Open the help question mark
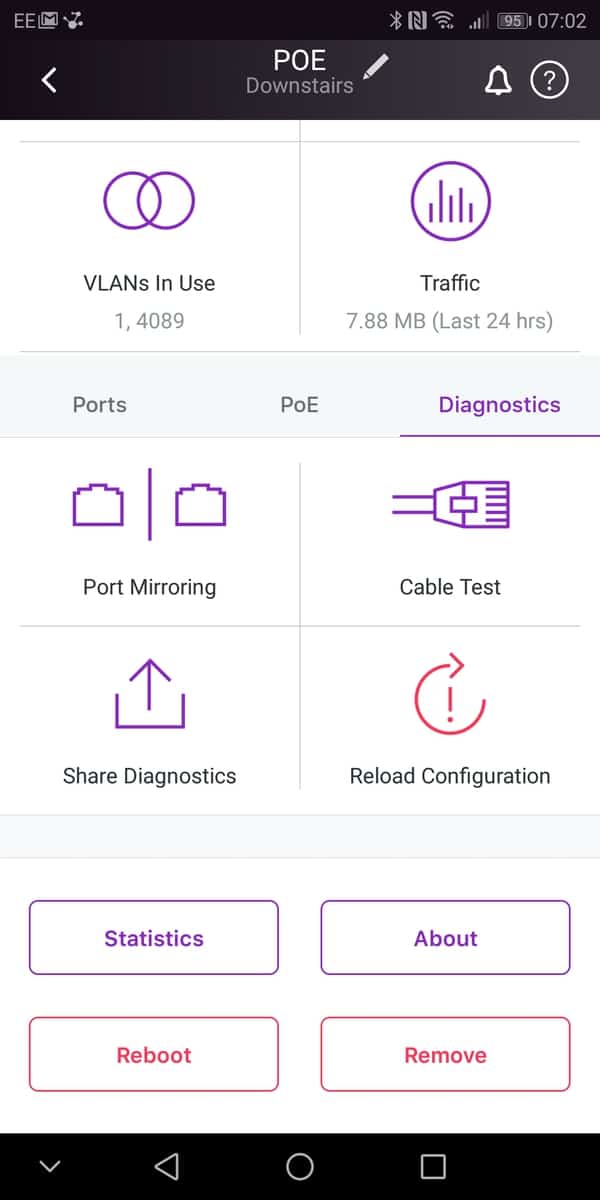Image resolution: width=600 pixels, height=1200 pixels. [549, 81]
